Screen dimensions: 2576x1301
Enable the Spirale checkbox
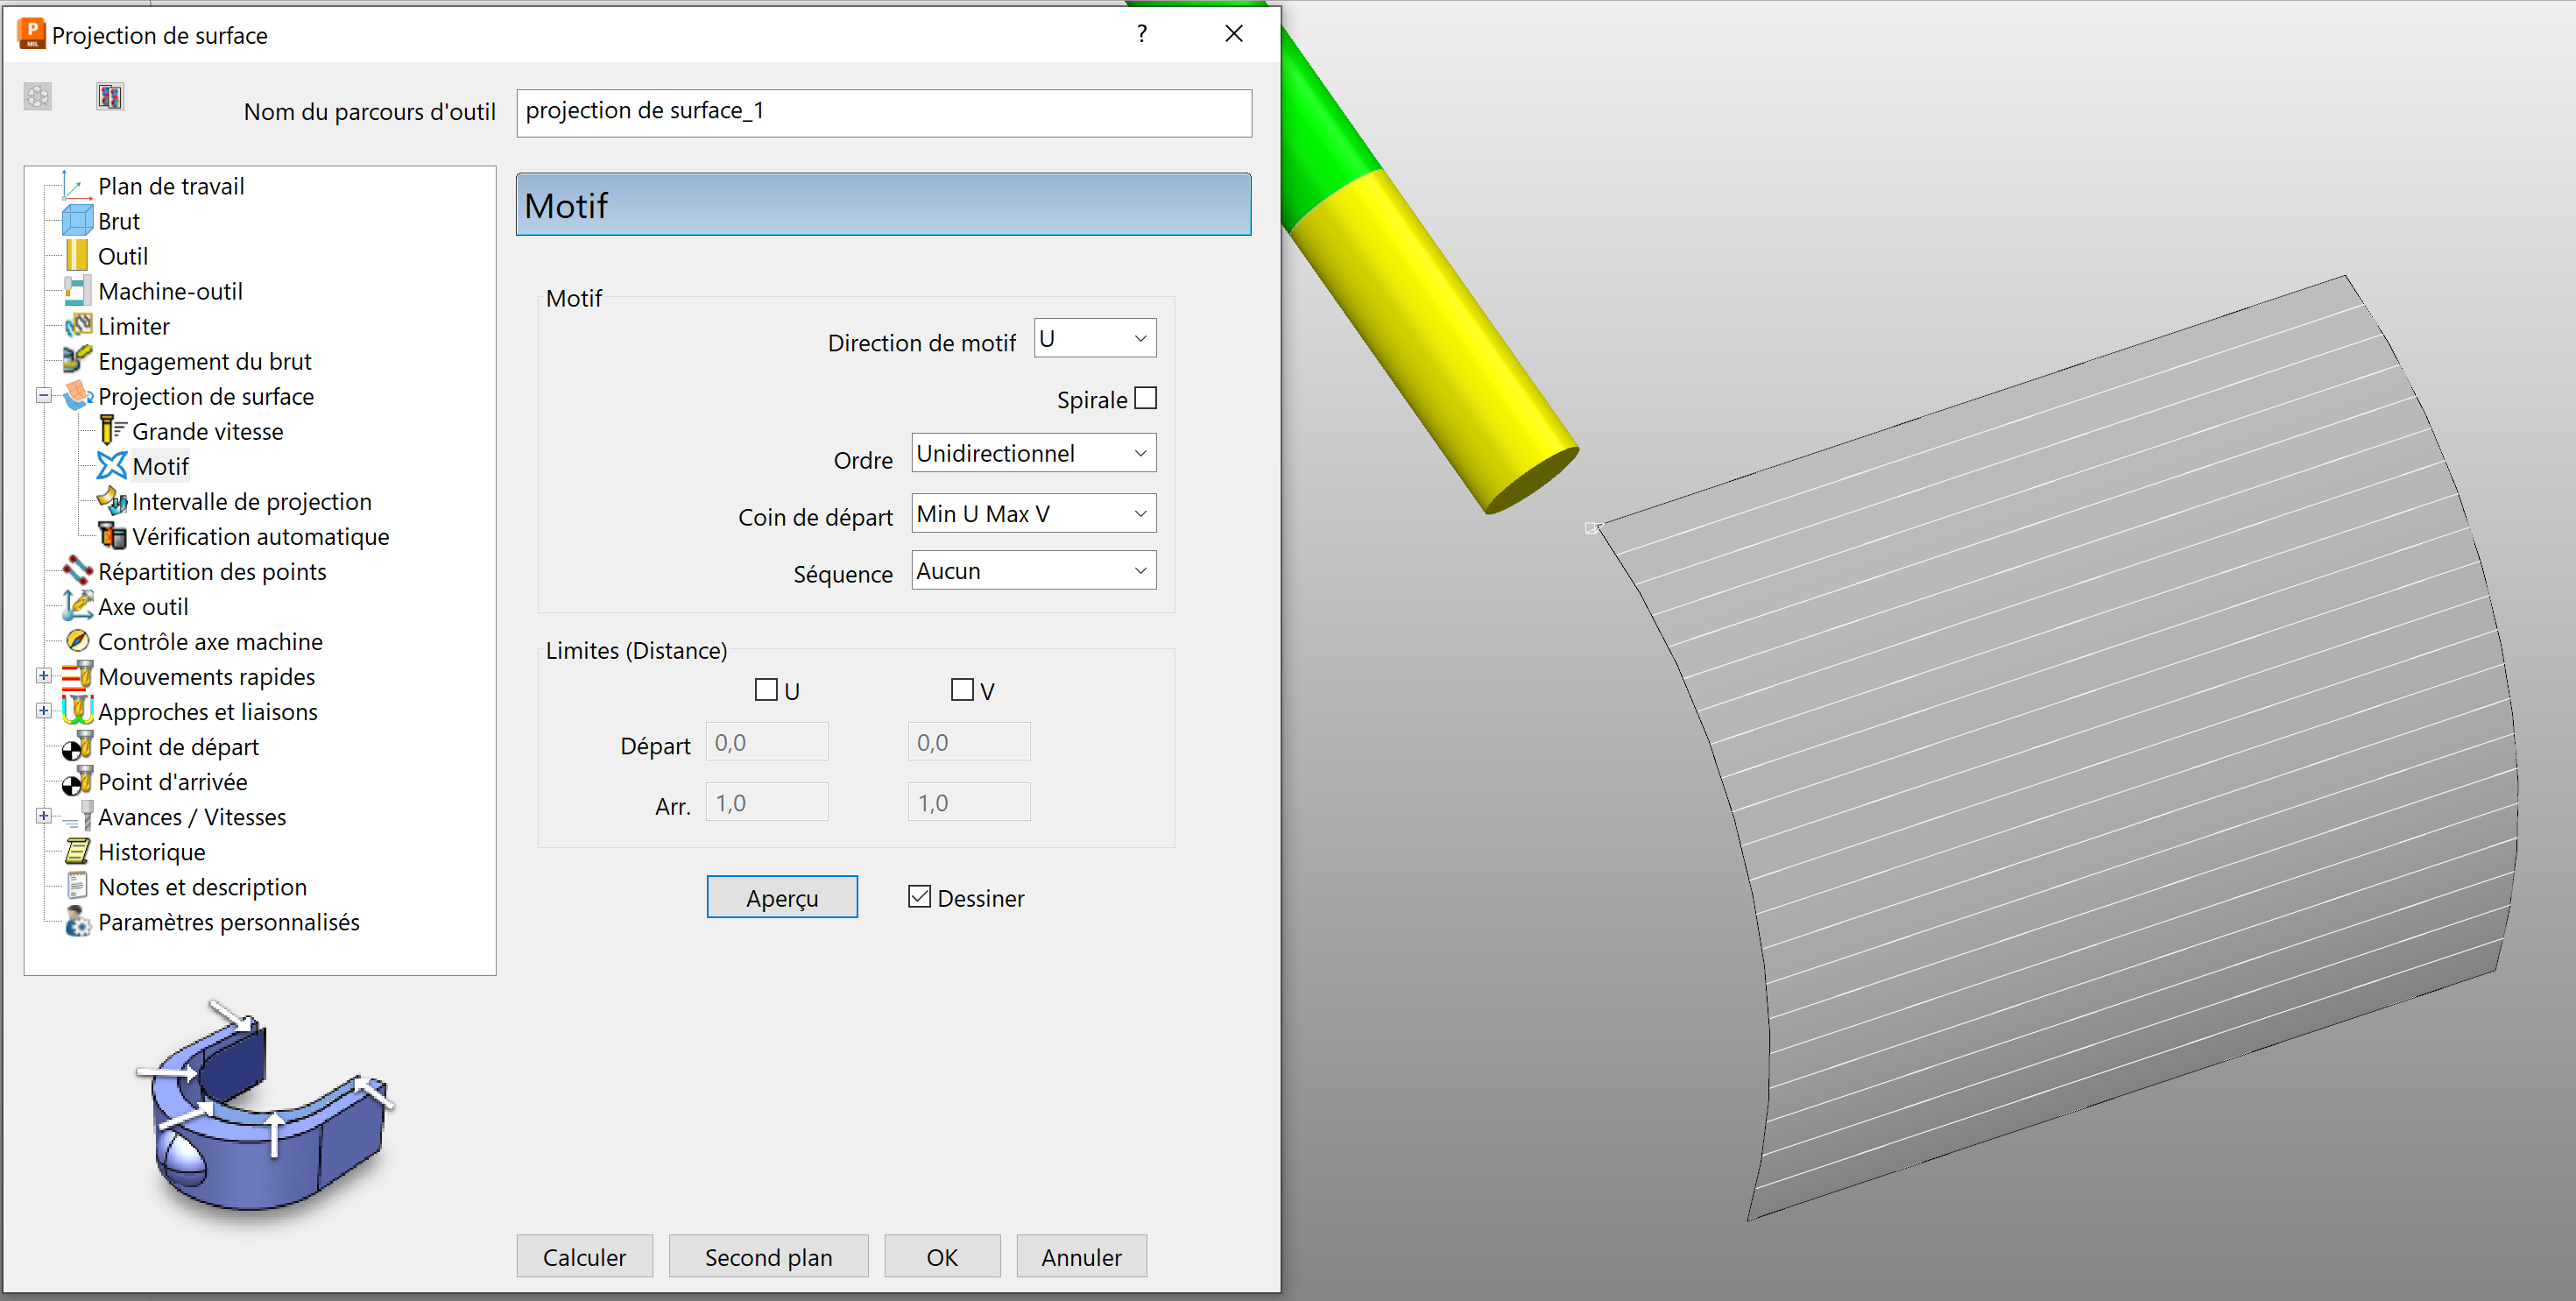(x=1146, y=399)
